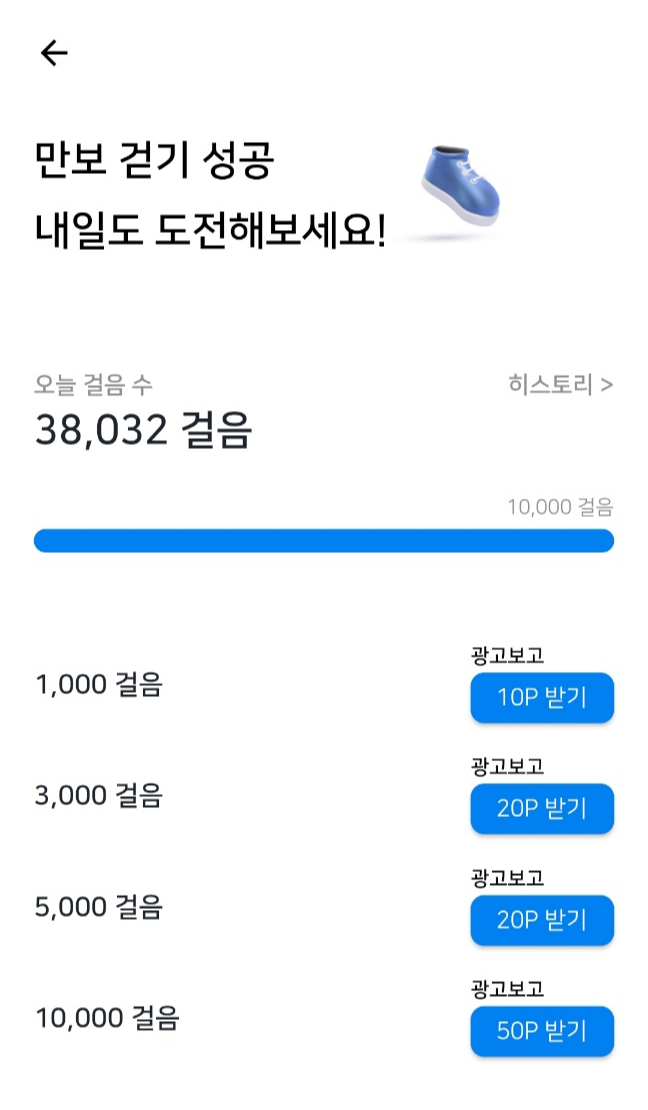This screenshot has height=1110, width=648.
Task: Click the 만보 걷기 성공 headline text
Action: pyautogui.click(x=155, y=162)
